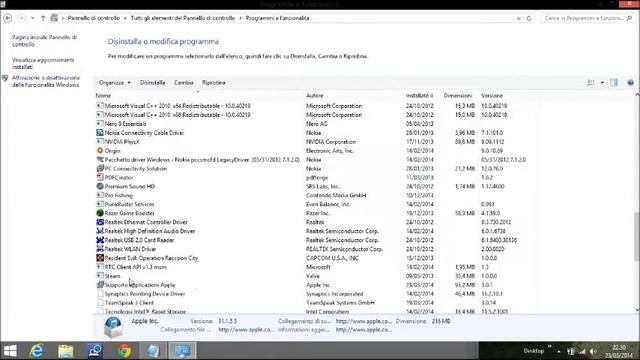The height and width of the screenshot is (360, 640).
Task: Click the taskbar clock and date
Action: pos(619,351)
